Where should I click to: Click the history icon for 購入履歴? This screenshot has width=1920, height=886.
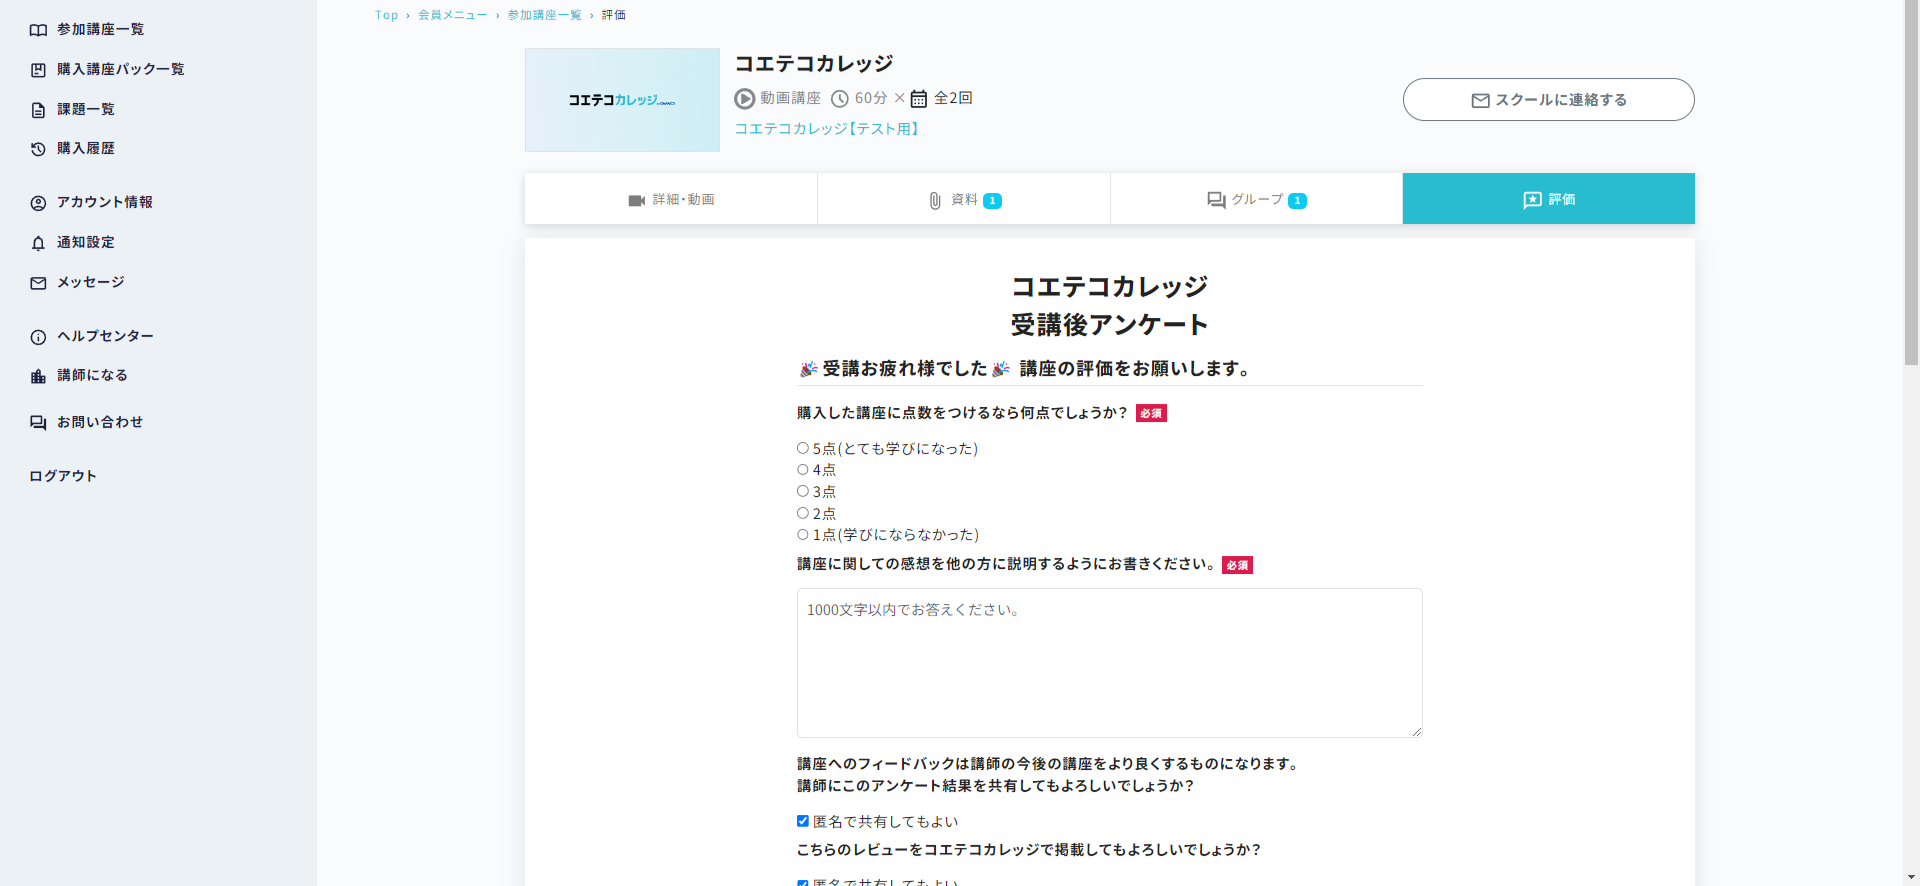click(38, 149)
